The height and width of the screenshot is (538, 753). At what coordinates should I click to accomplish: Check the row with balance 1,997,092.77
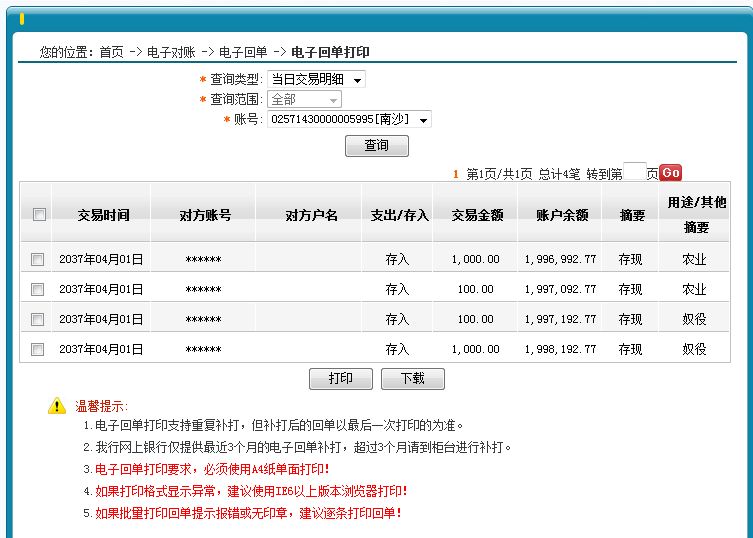point(37,289)
